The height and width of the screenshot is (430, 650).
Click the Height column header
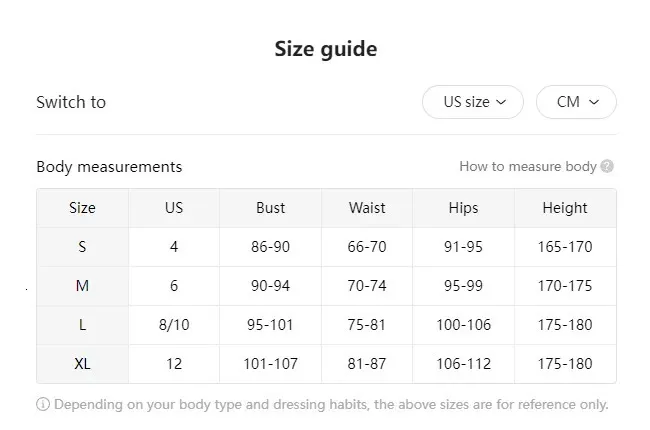(x=565, y=208)
